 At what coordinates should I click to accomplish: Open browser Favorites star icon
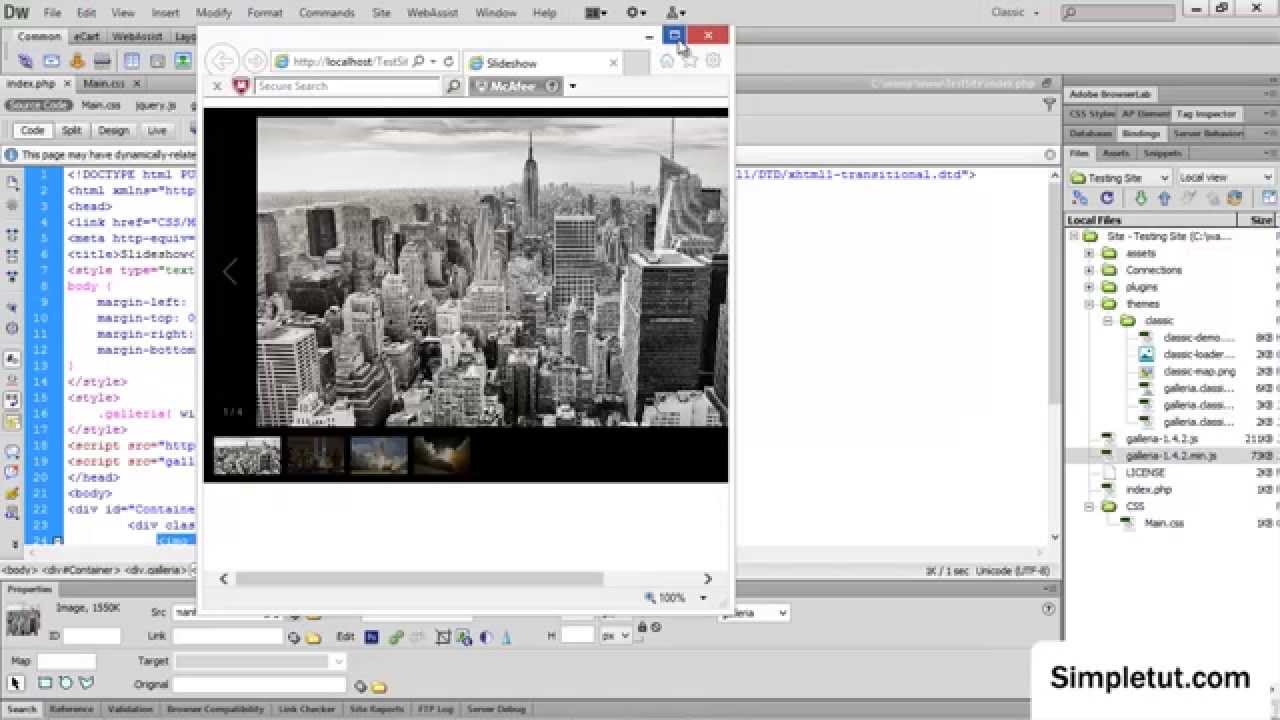(x=690, y=61)
